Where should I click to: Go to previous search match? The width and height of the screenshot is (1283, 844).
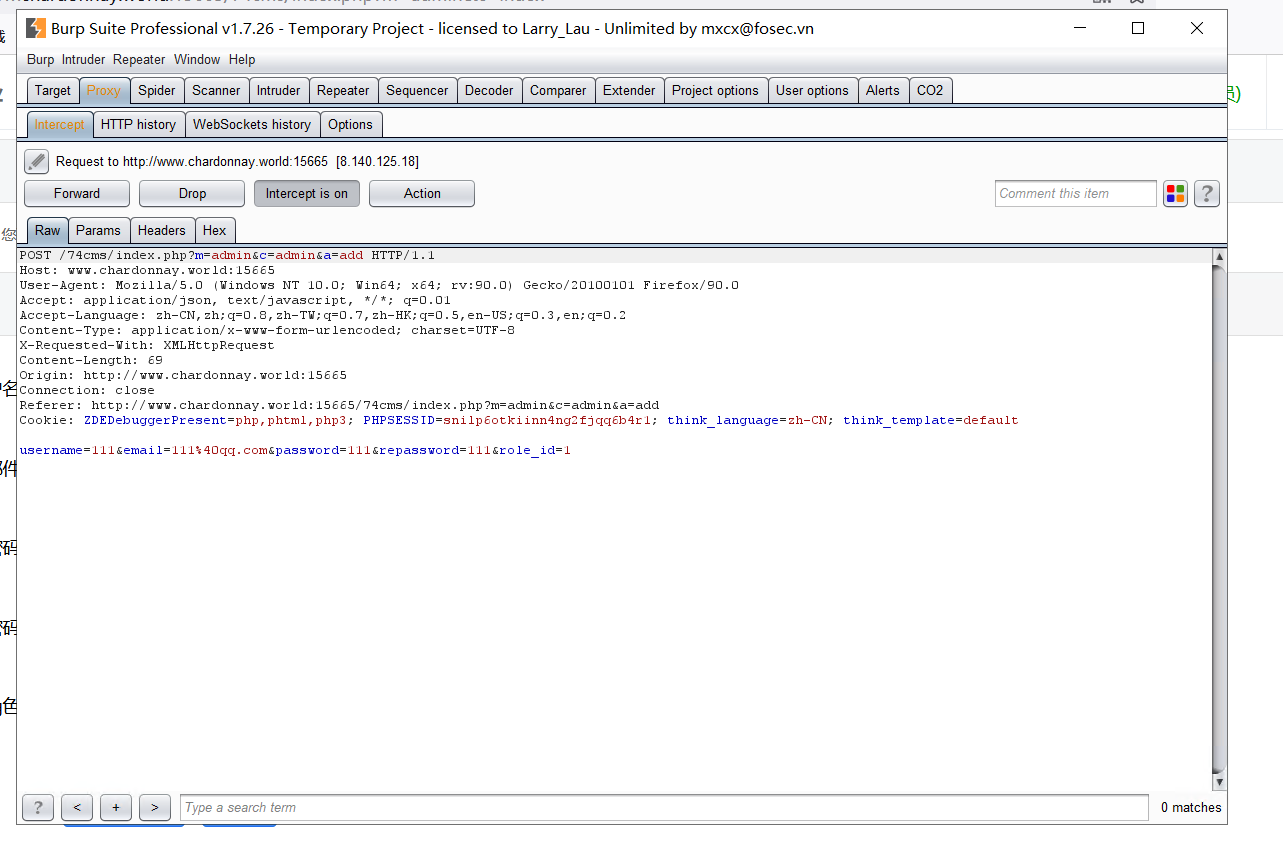coord(77,807)
